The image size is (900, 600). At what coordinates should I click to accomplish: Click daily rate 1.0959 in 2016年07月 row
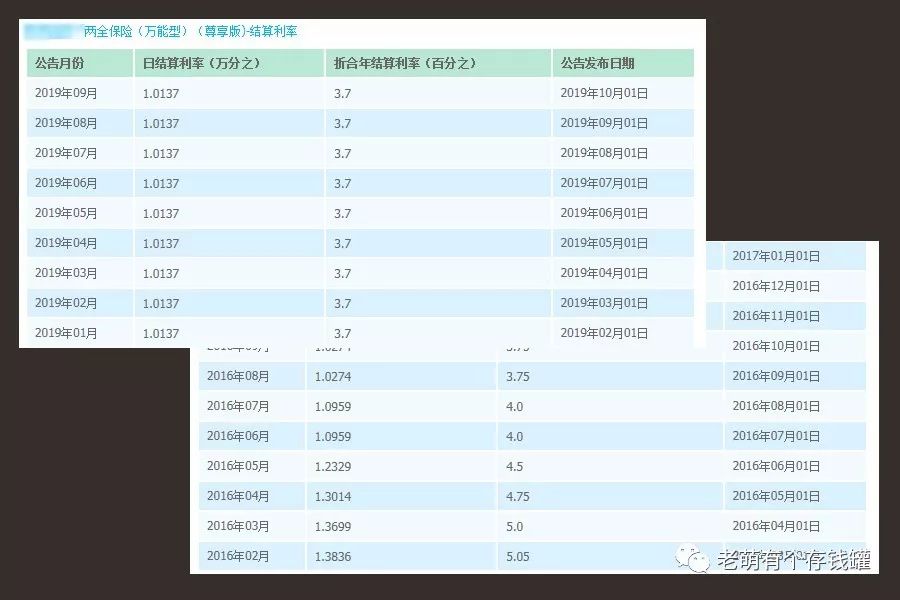(x=333, y=407)
